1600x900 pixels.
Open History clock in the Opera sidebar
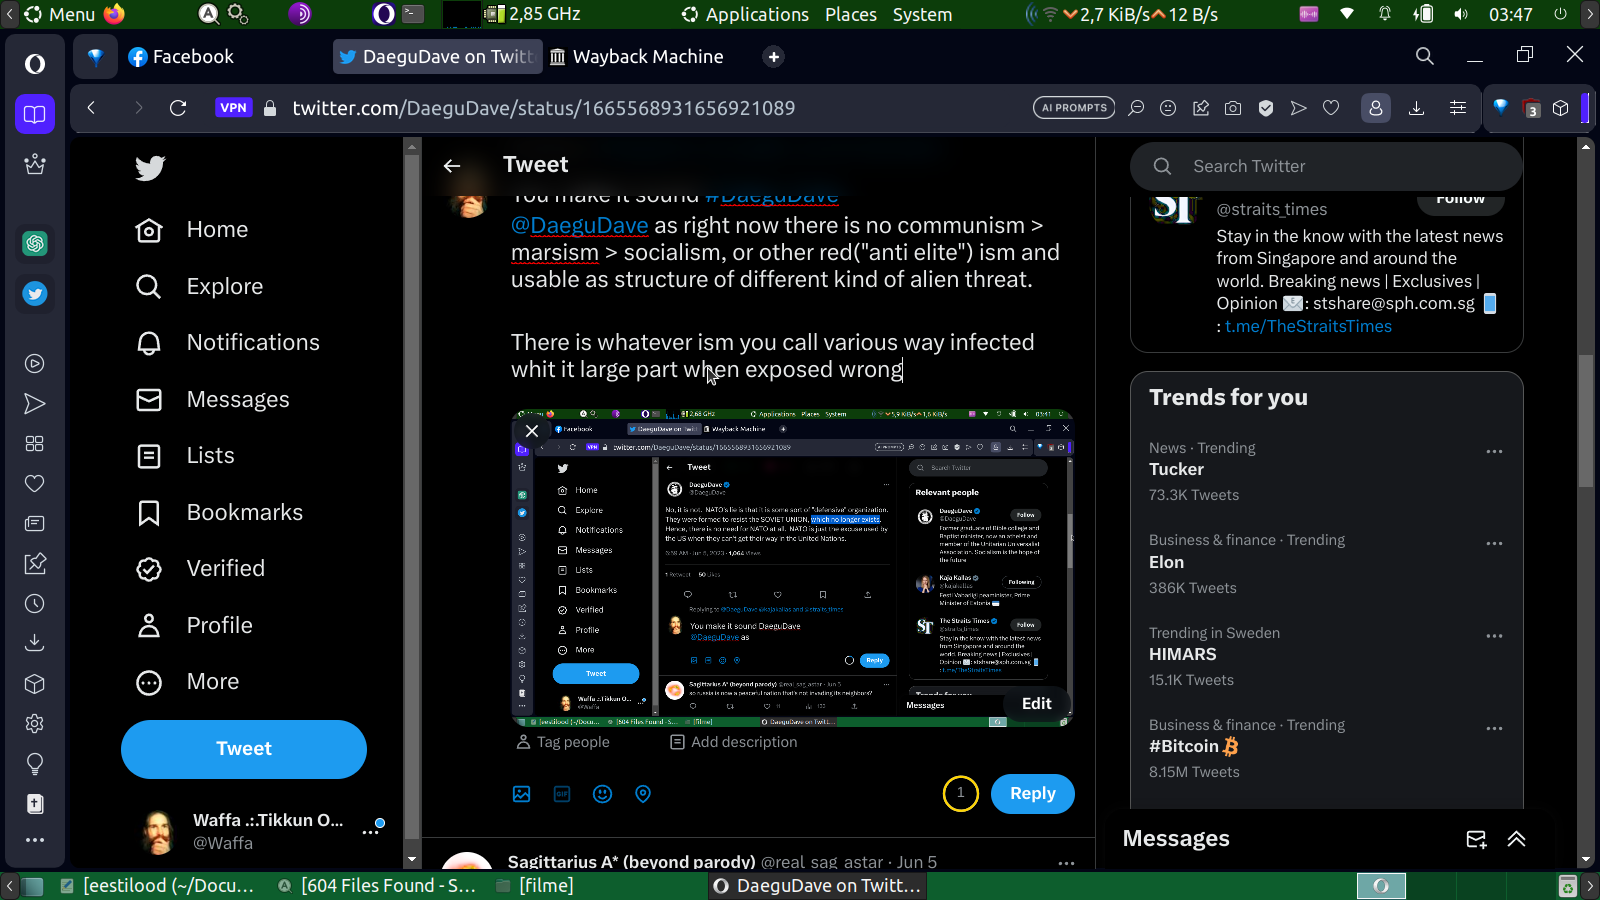(35, 604)
